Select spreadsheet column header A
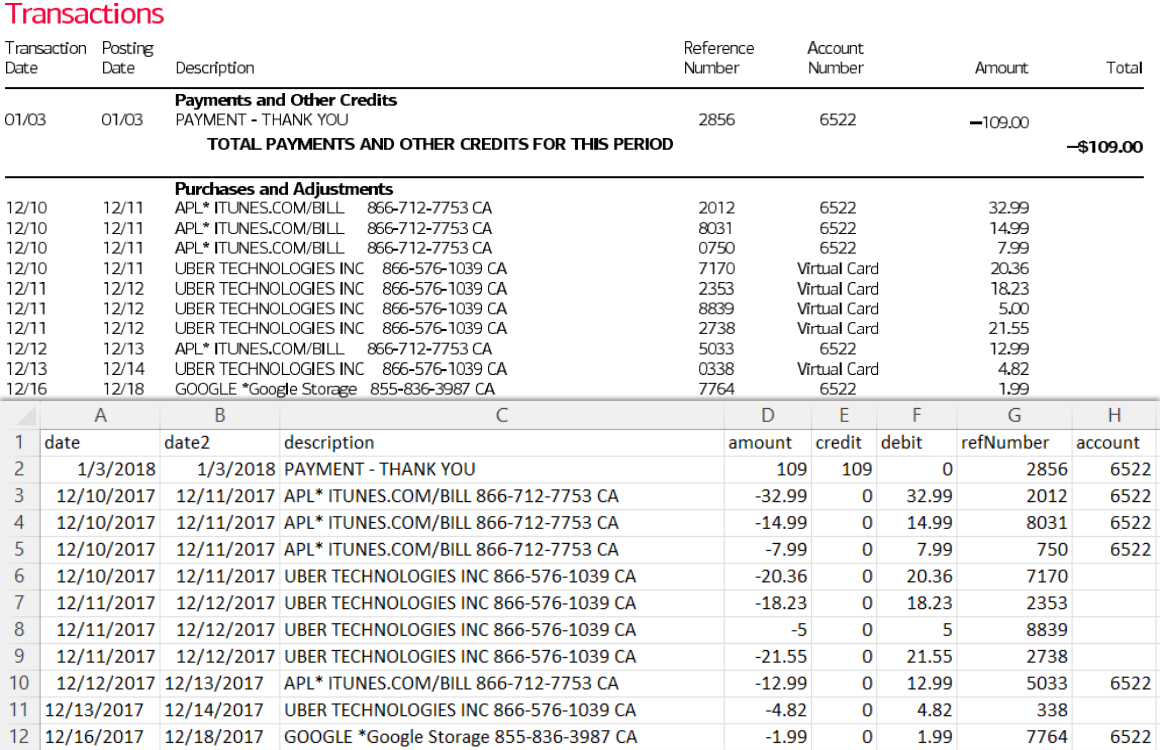The width and height of the screenshot is (1160, 750). [x=100, y=414]
